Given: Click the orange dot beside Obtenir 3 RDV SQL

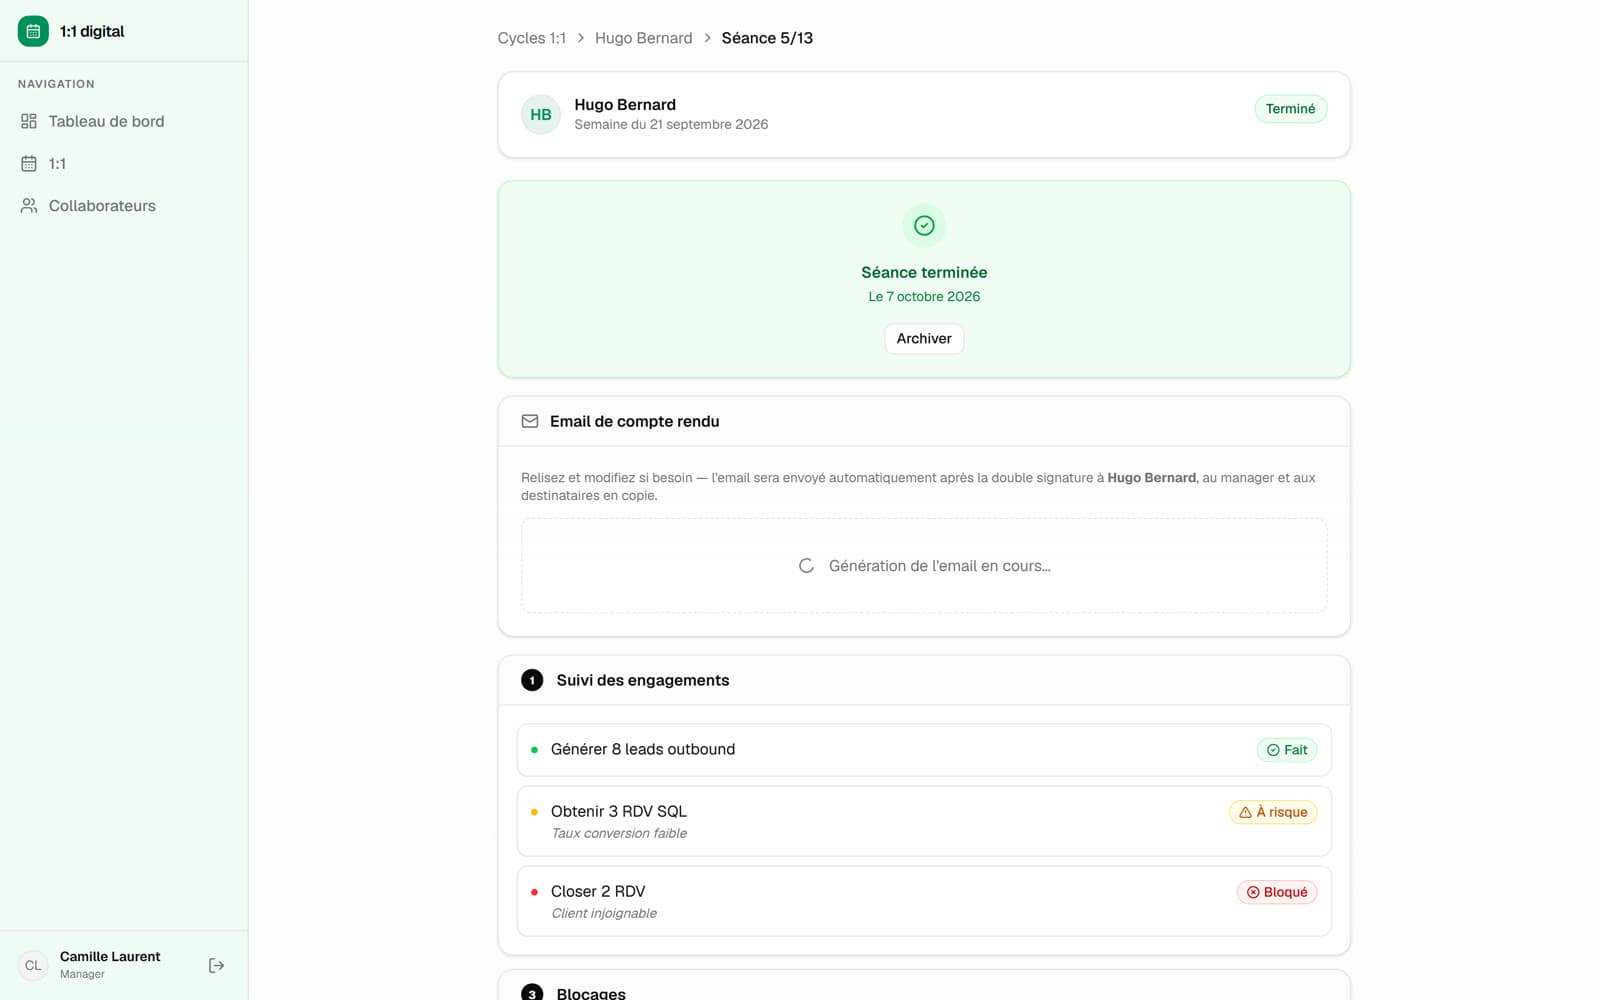Looking at the screenshot, I should [x=534, y=812].
